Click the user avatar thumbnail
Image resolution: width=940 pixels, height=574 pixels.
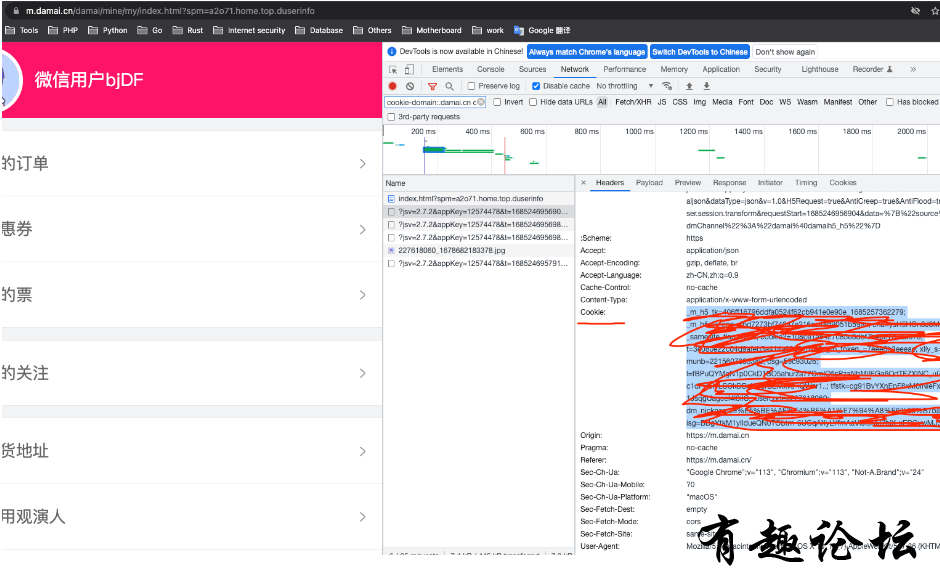click(x=11, y=80)
